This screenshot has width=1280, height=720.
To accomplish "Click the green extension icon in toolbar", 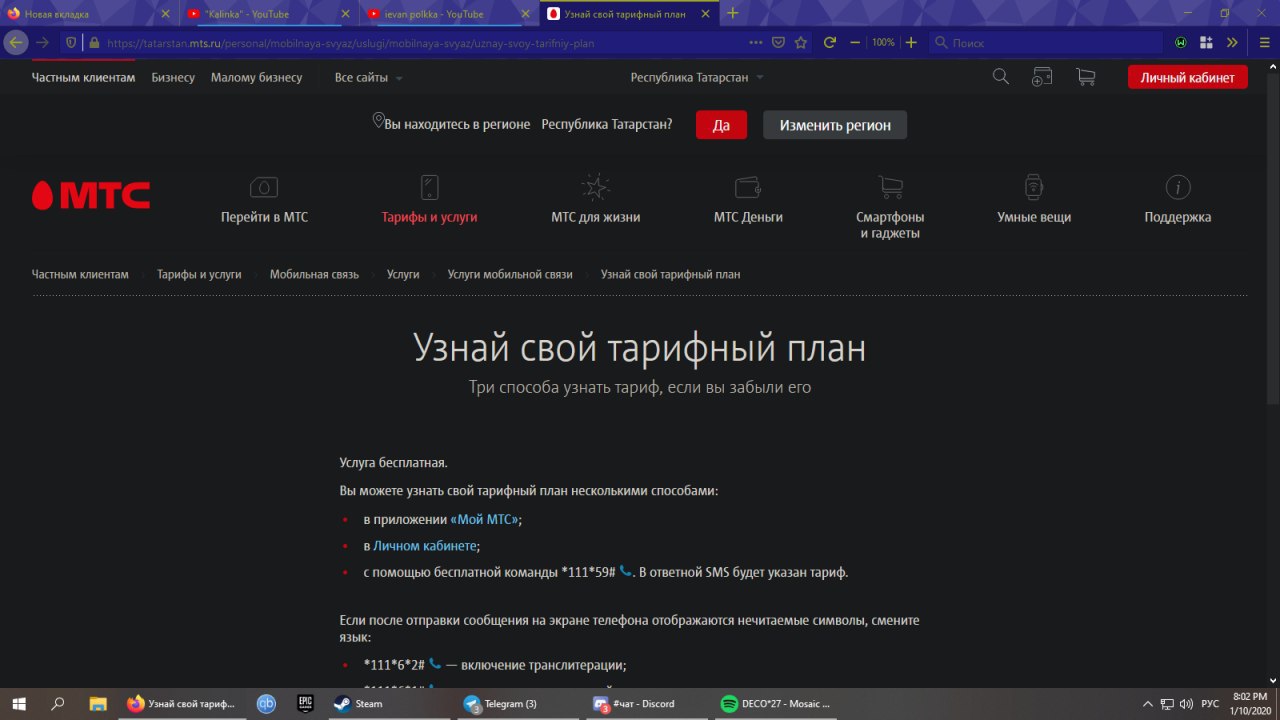I will [1181, 43].
